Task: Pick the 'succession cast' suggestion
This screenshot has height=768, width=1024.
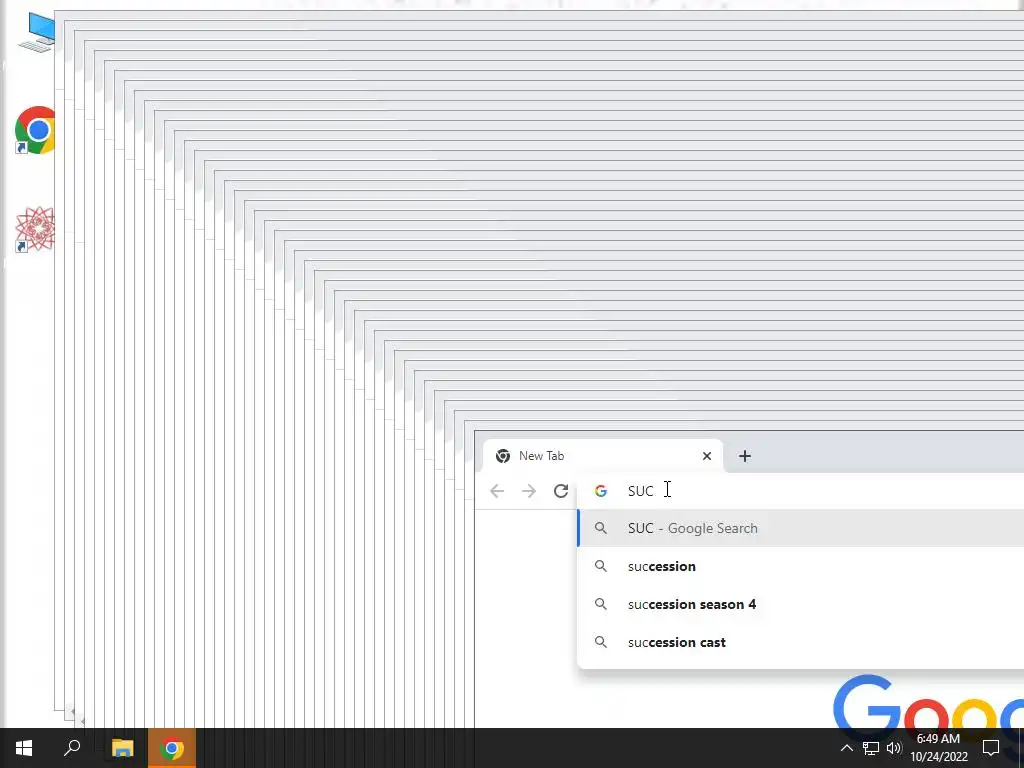Action: tap(801, 642)
